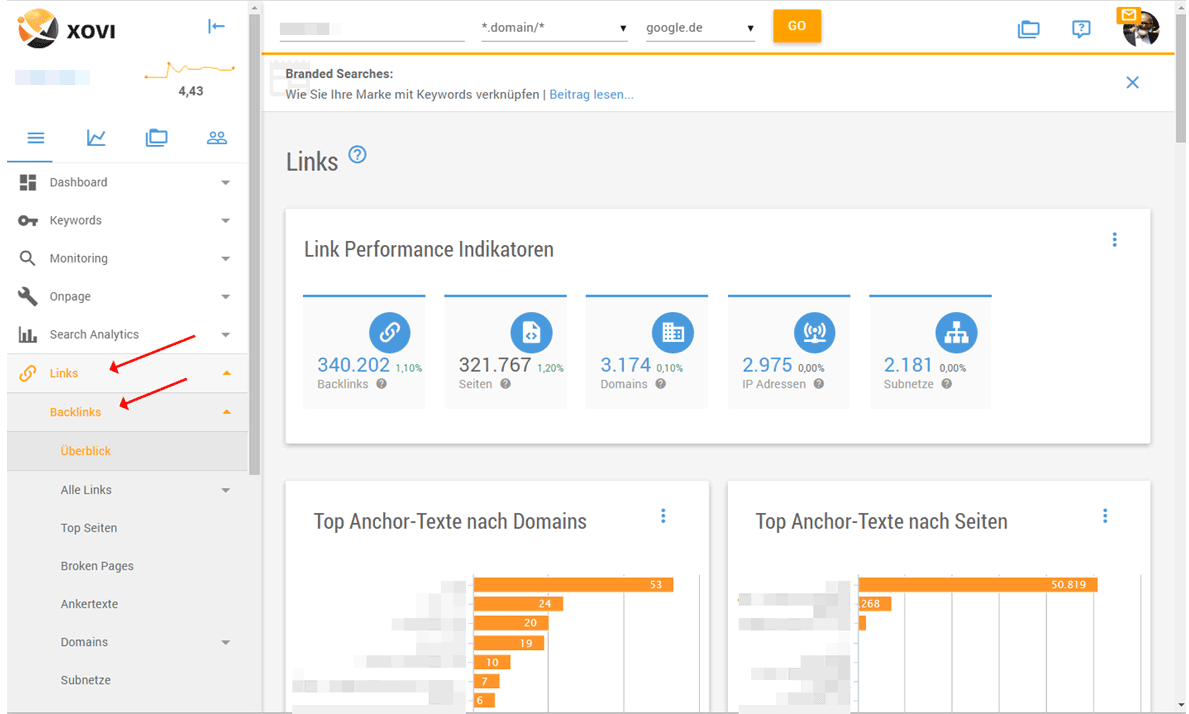Expand the Onpage menu arrow
The height and width of the screenshot is (714, 1189).
pyautogui.click(x=225, y=296)
